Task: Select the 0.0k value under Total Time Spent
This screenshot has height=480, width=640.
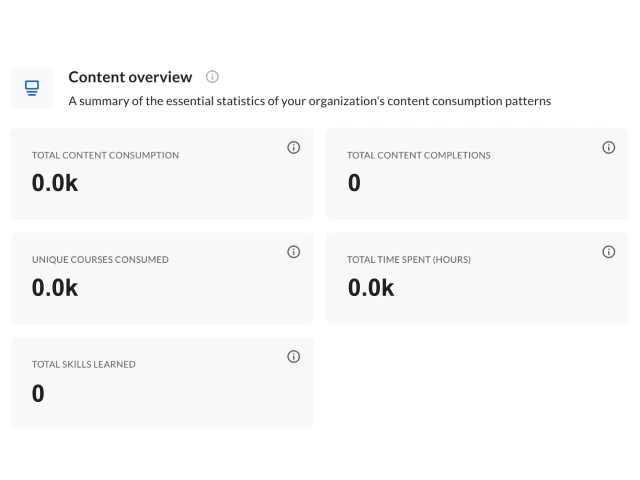Action: 371,288
